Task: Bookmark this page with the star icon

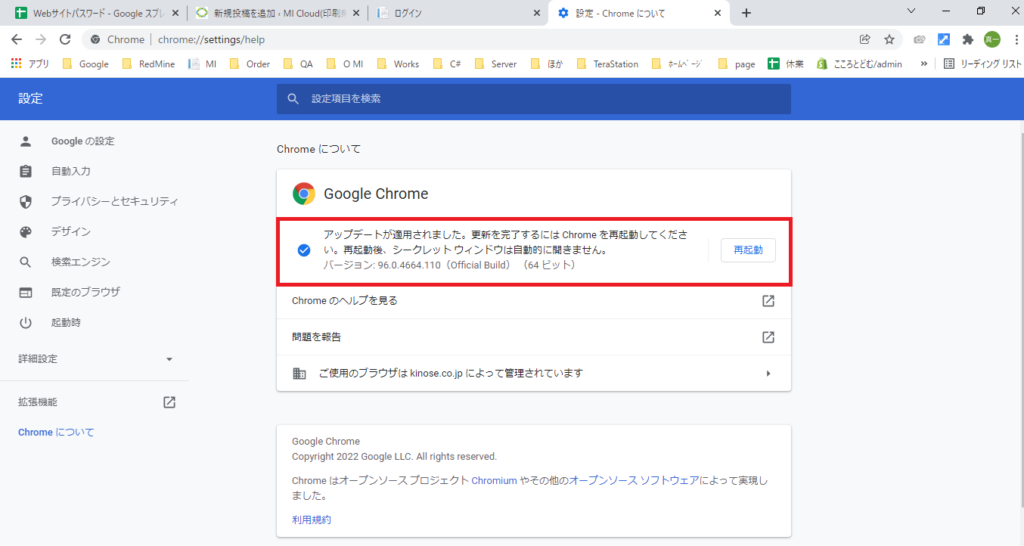Action: (889, 39)
